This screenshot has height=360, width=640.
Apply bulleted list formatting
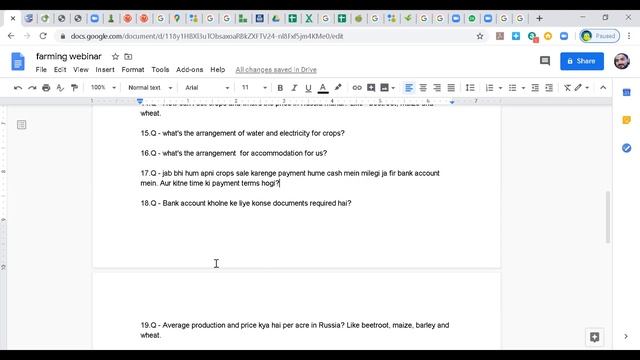[512, 88]
